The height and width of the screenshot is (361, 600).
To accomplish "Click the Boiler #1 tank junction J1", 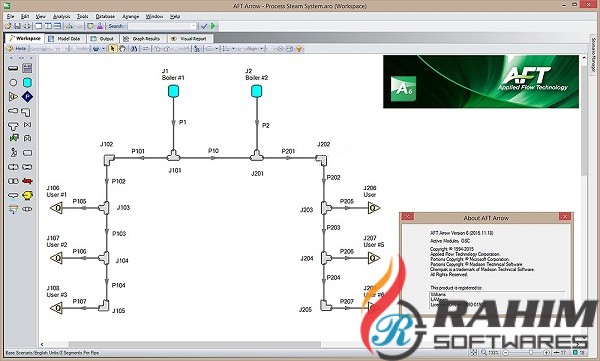I will [x=173, y=91].
